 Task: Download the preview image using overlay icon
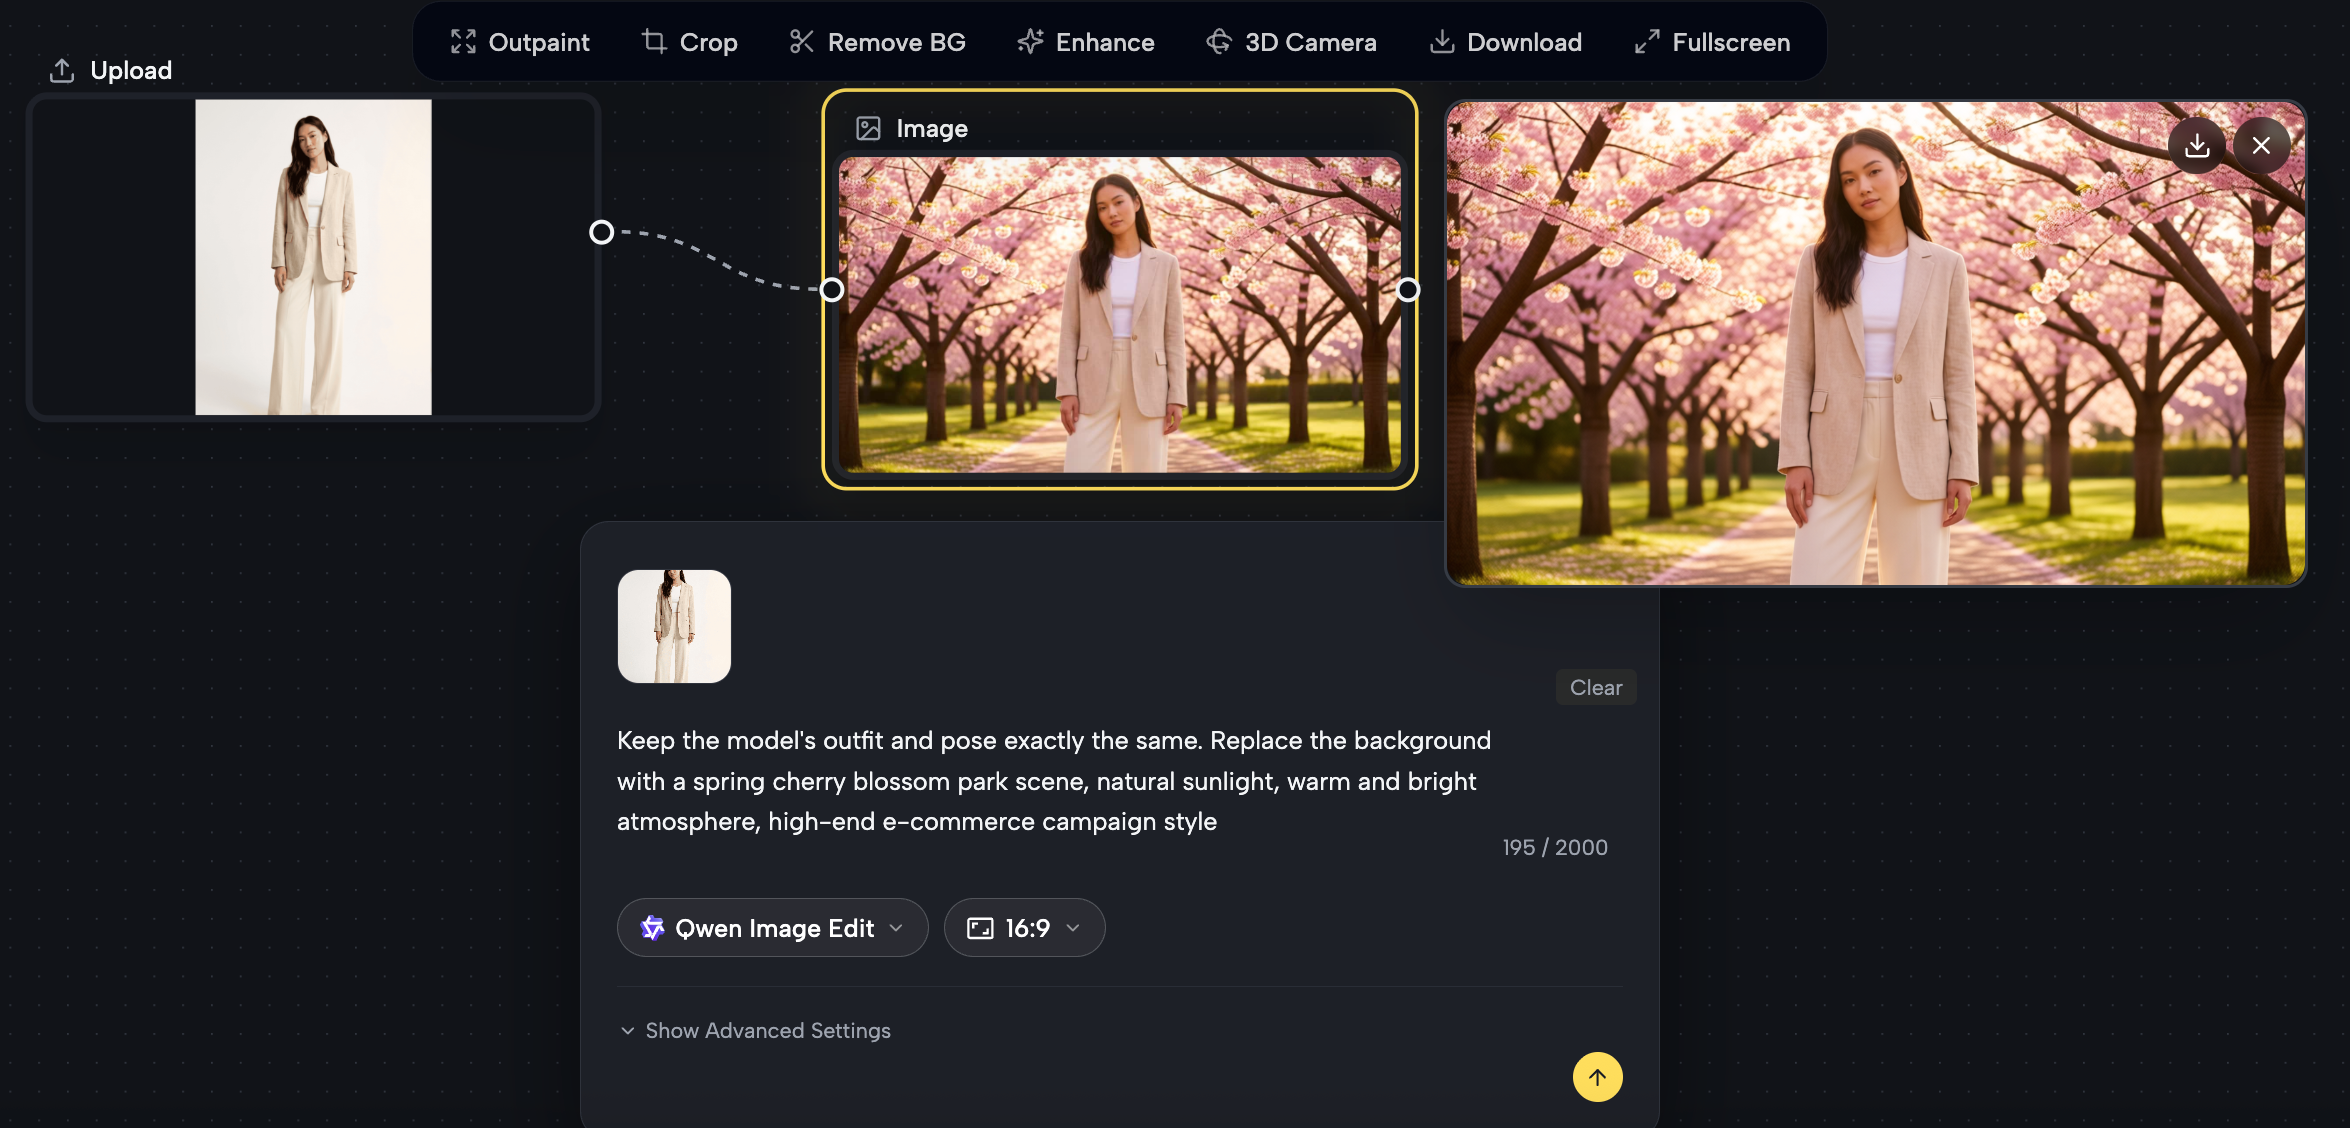[x=2196, y=146]
